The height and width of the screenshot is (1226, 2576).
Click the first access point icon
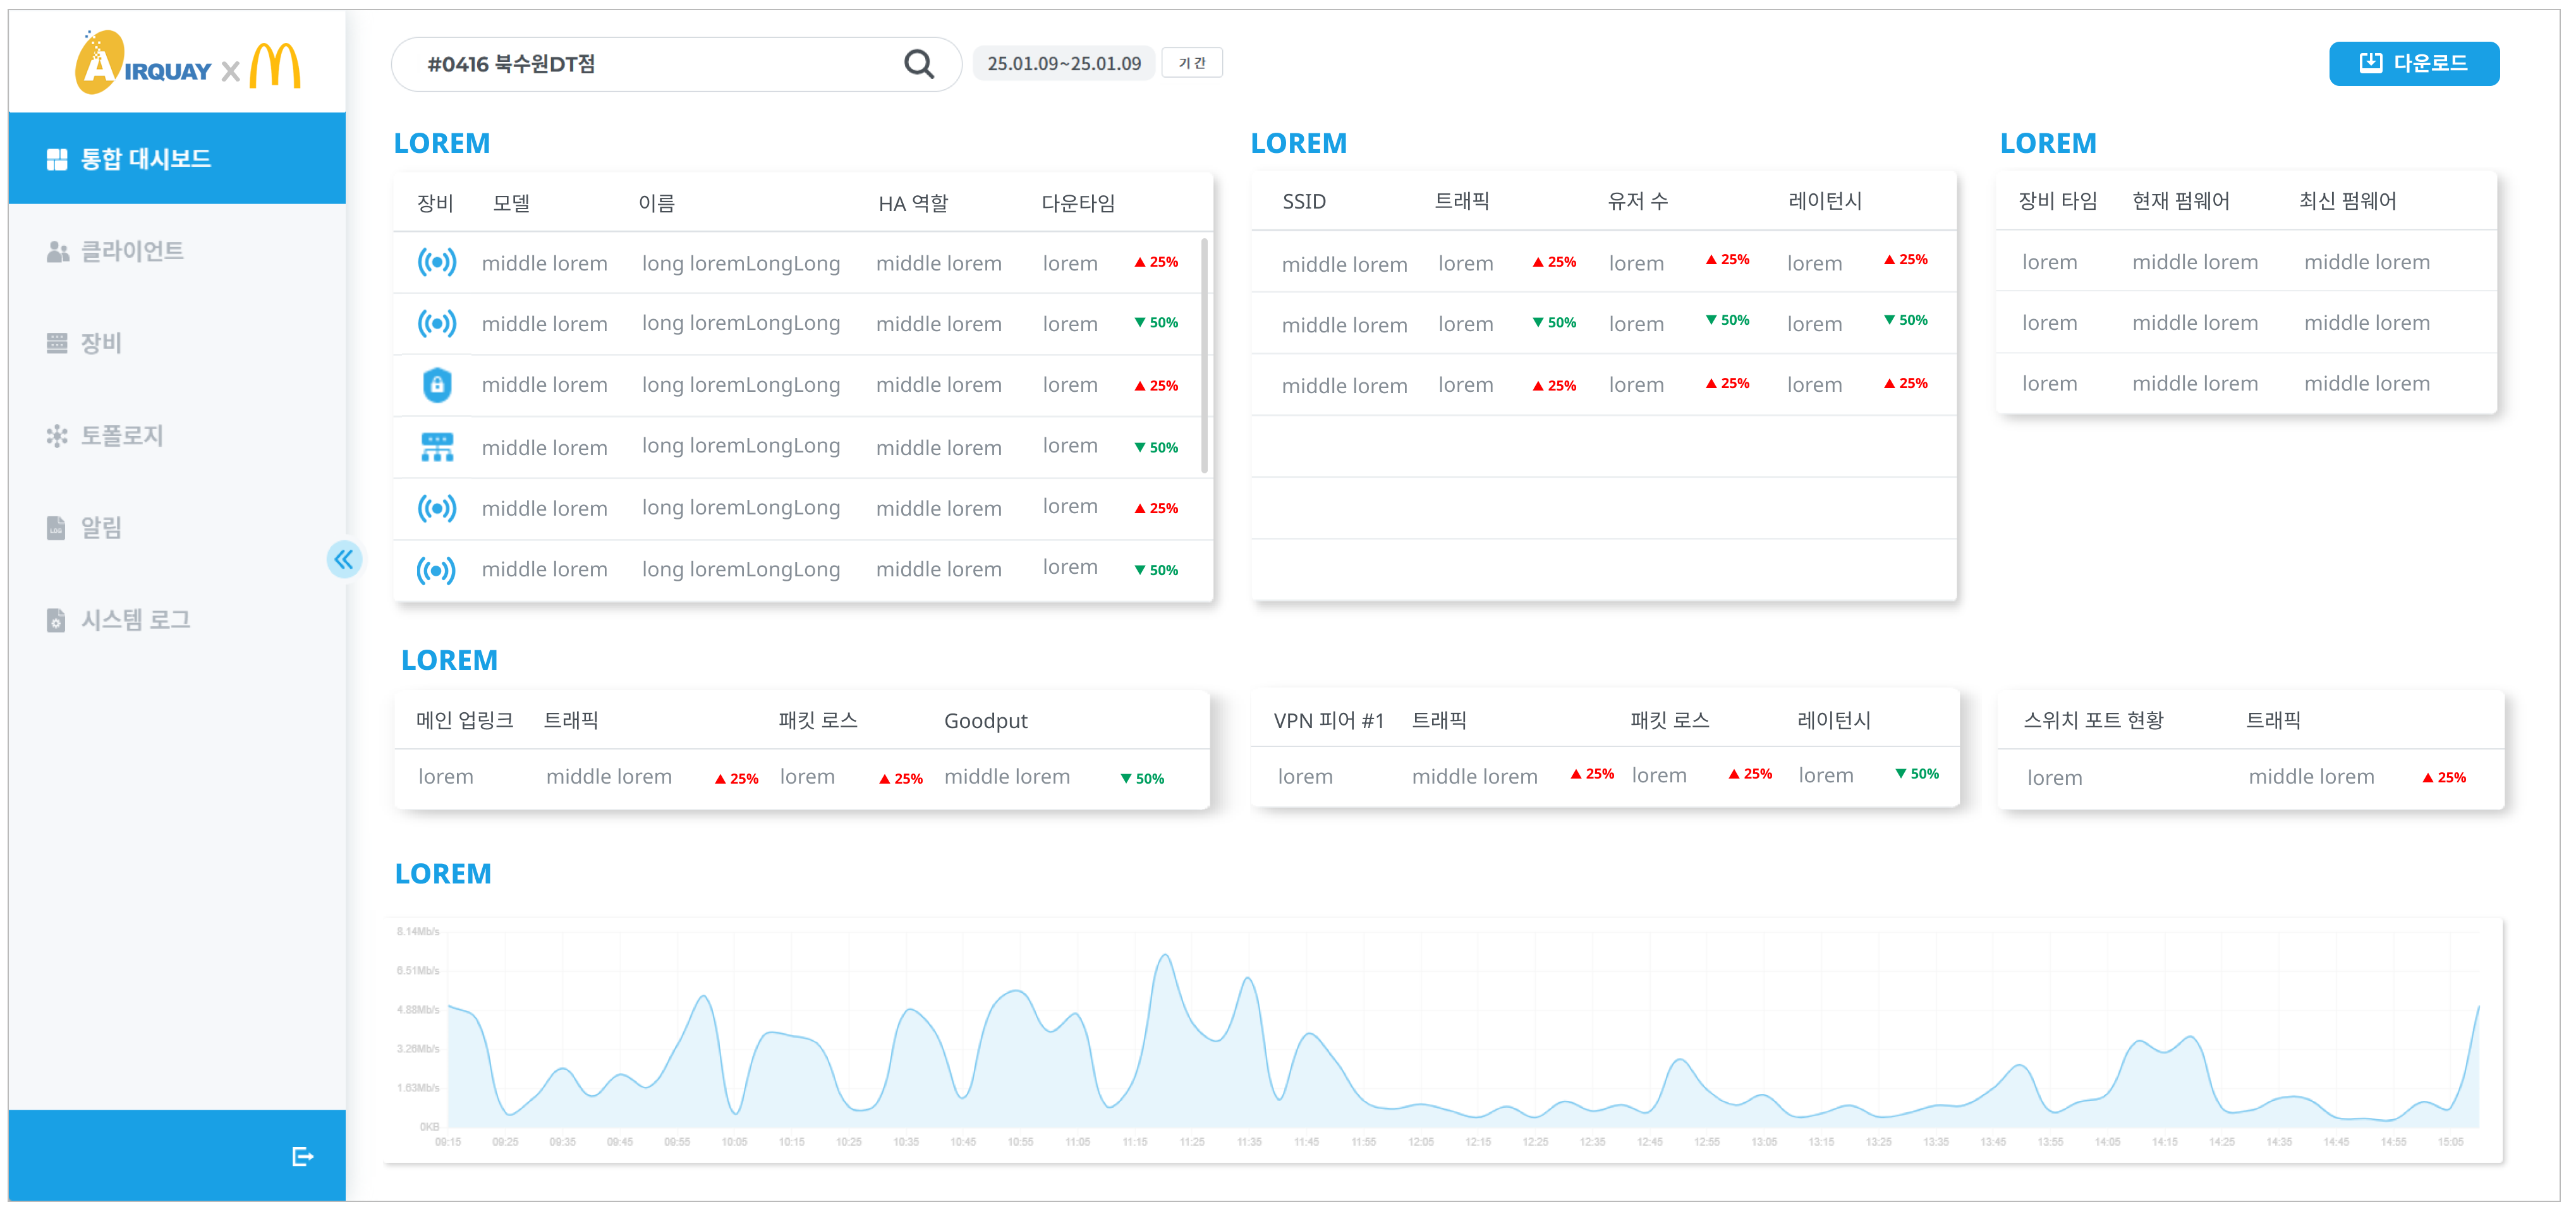click(x=437, y=263)
